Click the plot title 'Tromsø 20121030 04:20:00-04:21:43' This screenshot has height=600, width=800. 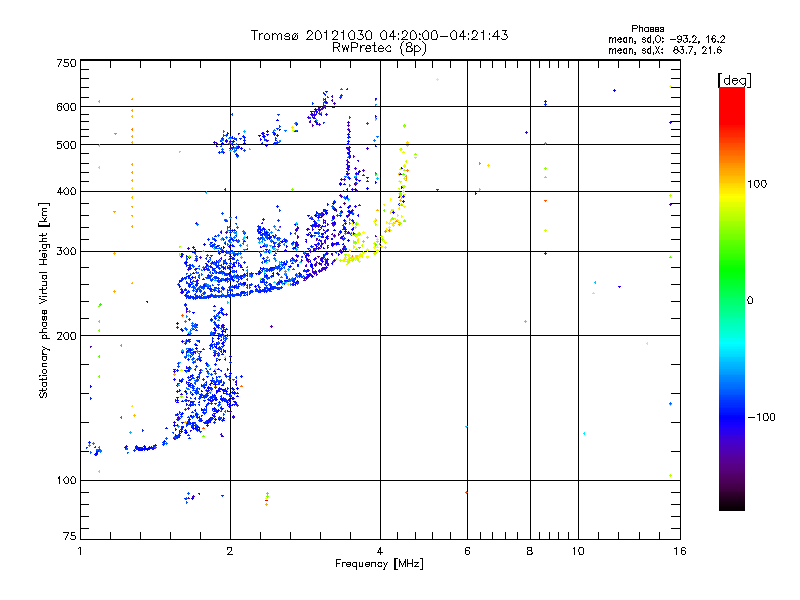coord(379,35)
